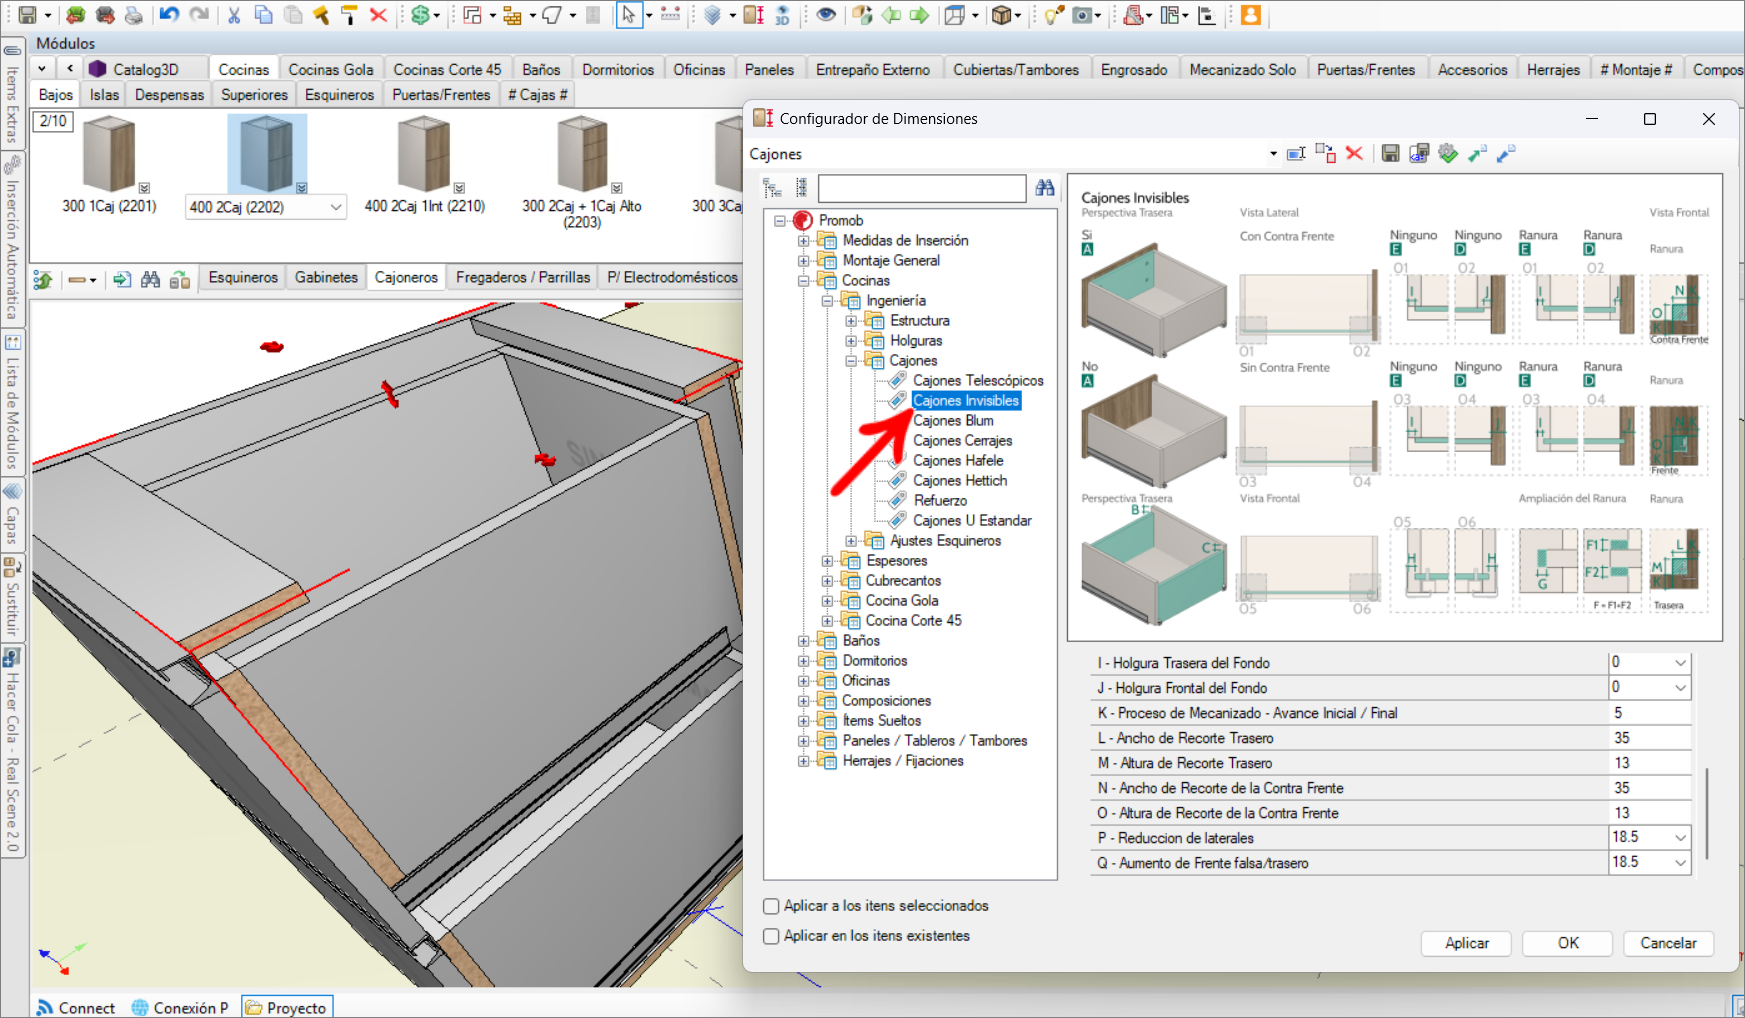Image resolution: width=1745 pixels, height=1018 pixels.
Task: Click the binoculars search icon beside tree search box
Action: (x=1045, y=188)
